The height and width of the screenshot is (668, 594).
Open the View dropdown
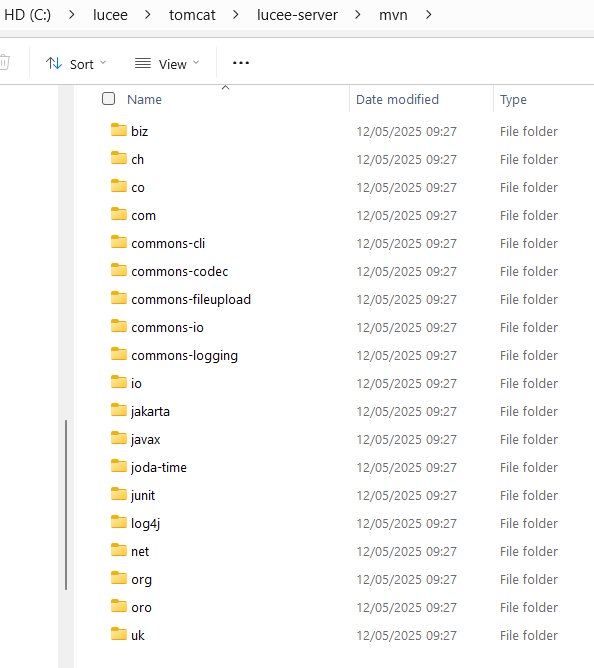pos(167,64)
